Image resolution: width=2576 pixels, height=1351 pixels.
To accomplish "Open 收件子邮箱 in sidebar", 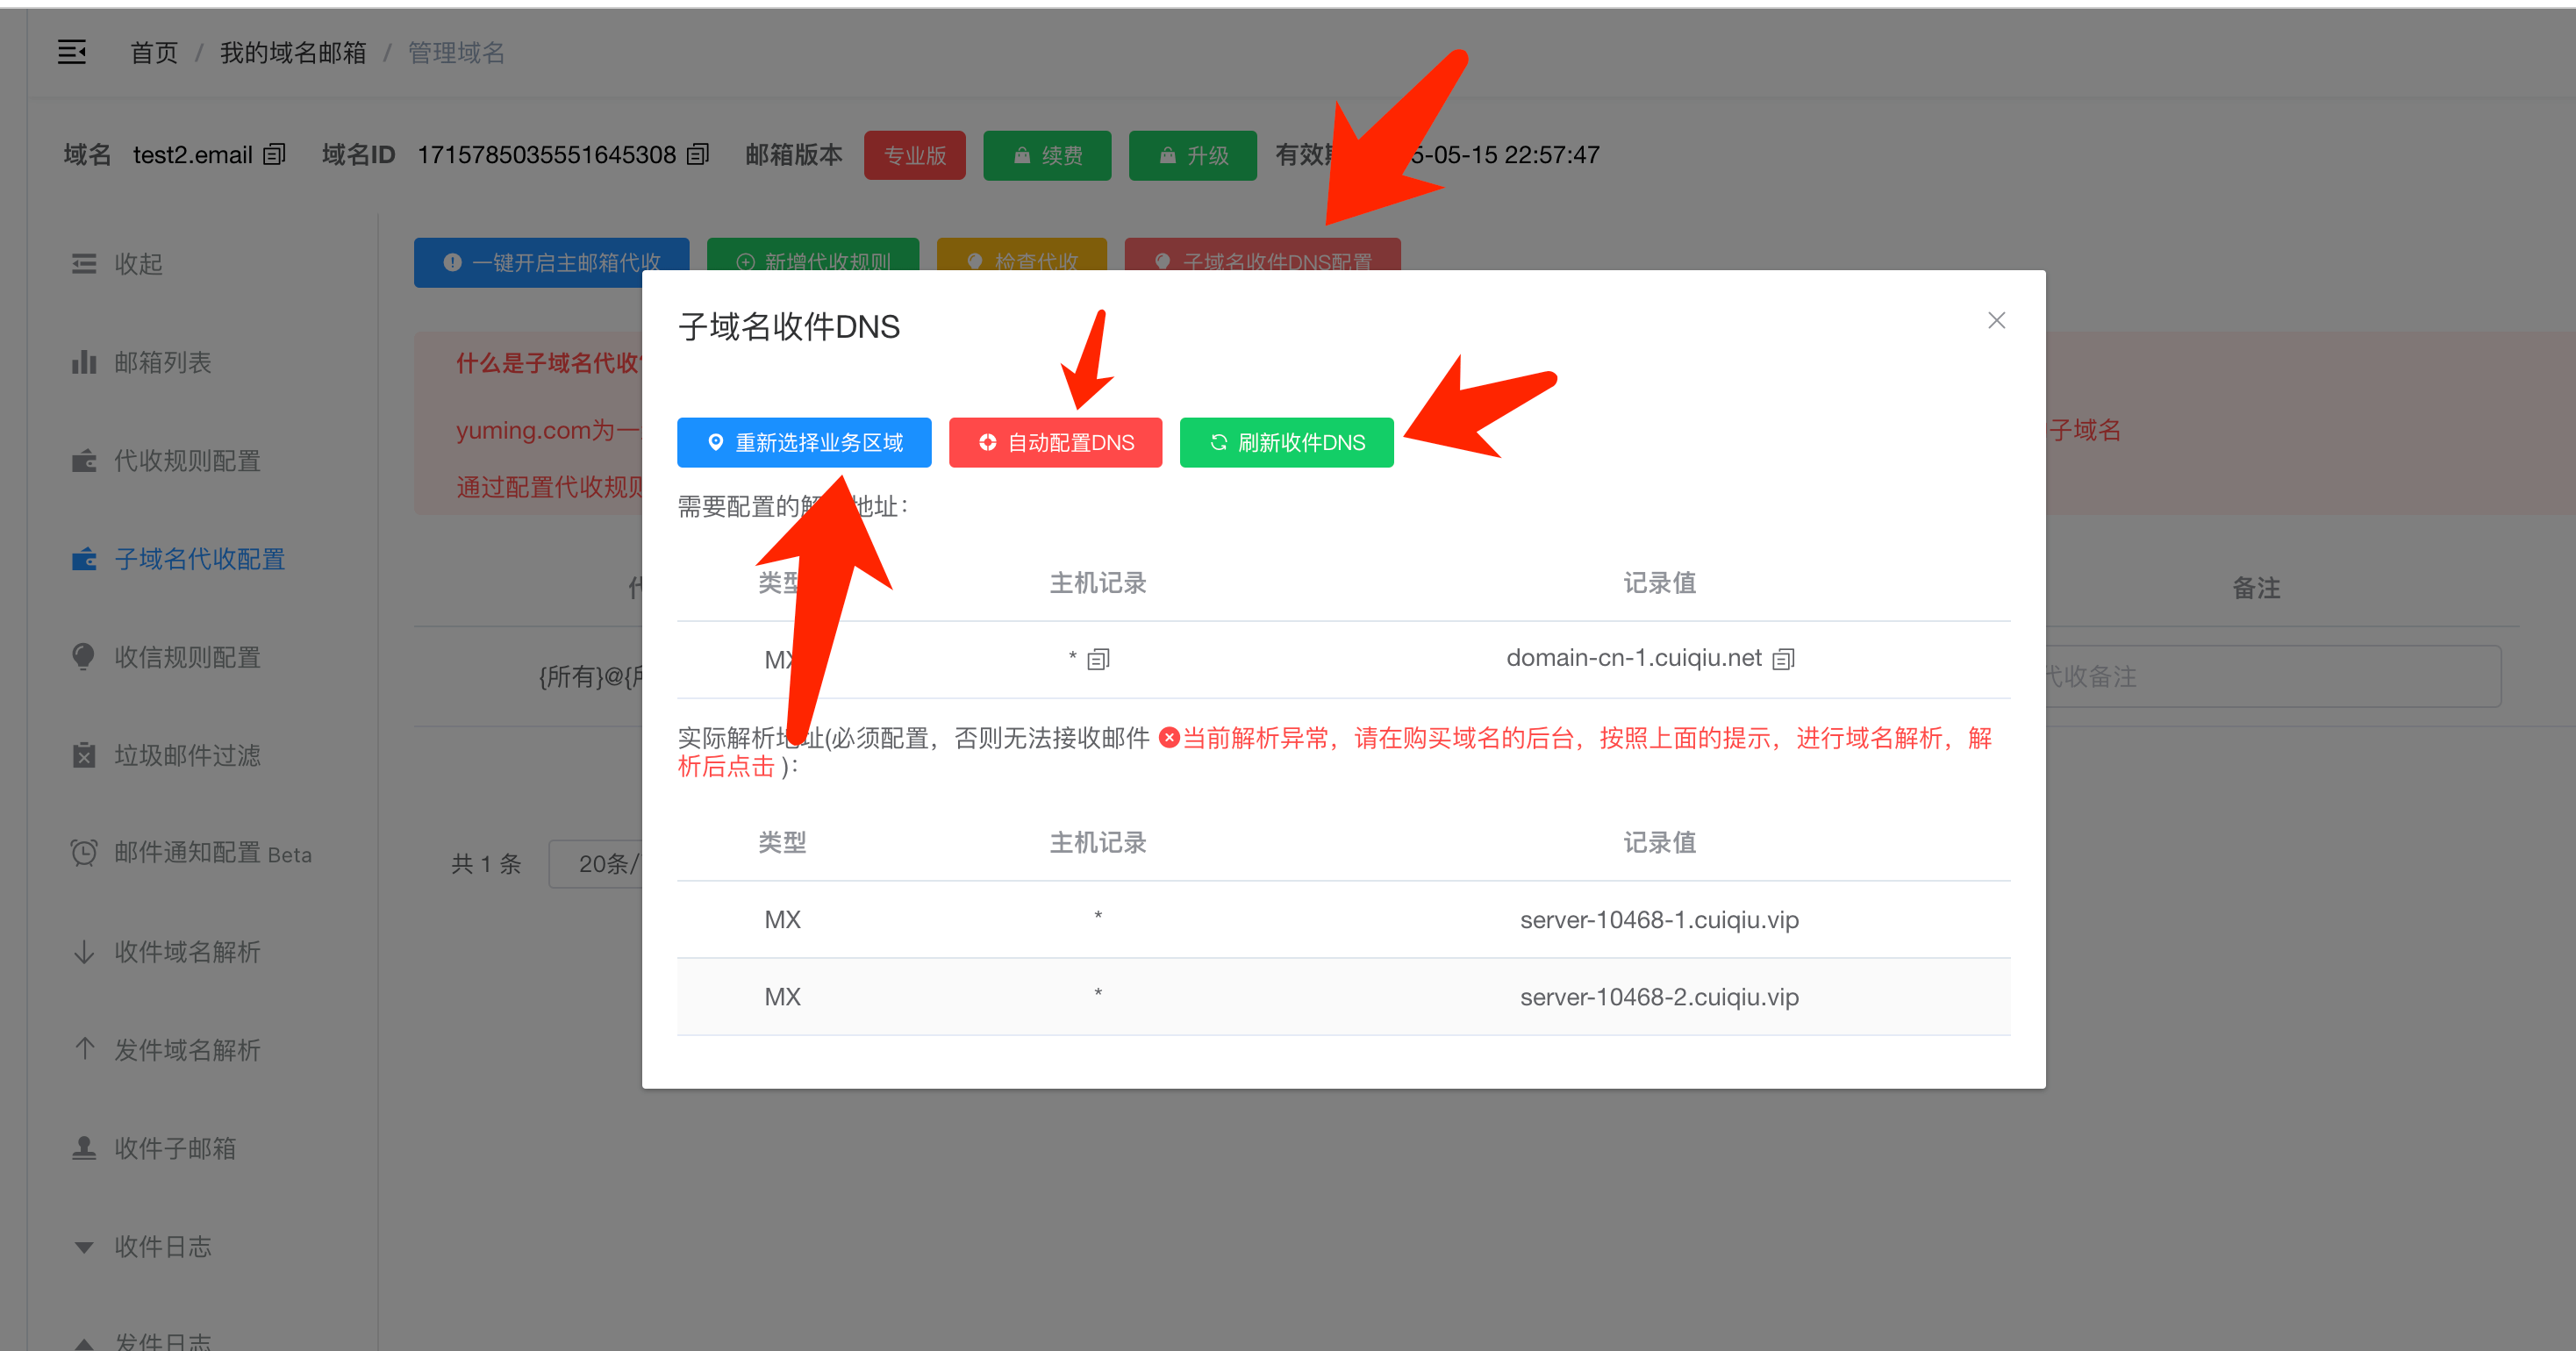I will coord(154,1148).
